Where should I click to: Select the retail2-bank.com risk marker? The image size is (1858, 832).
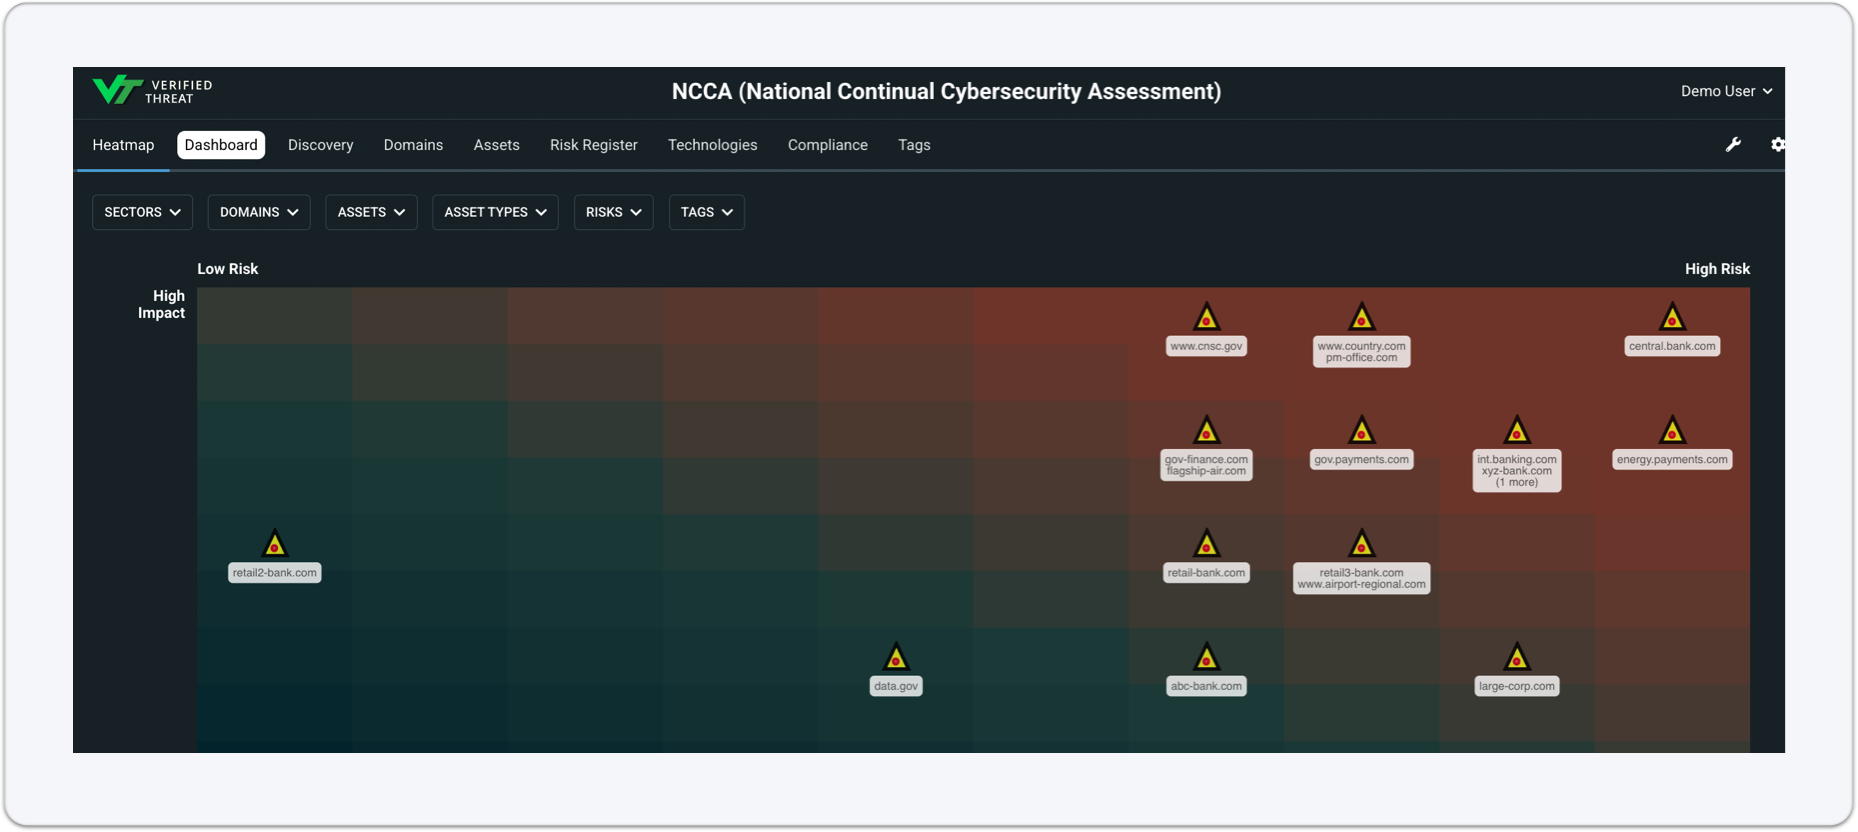(x=275, y=544)
